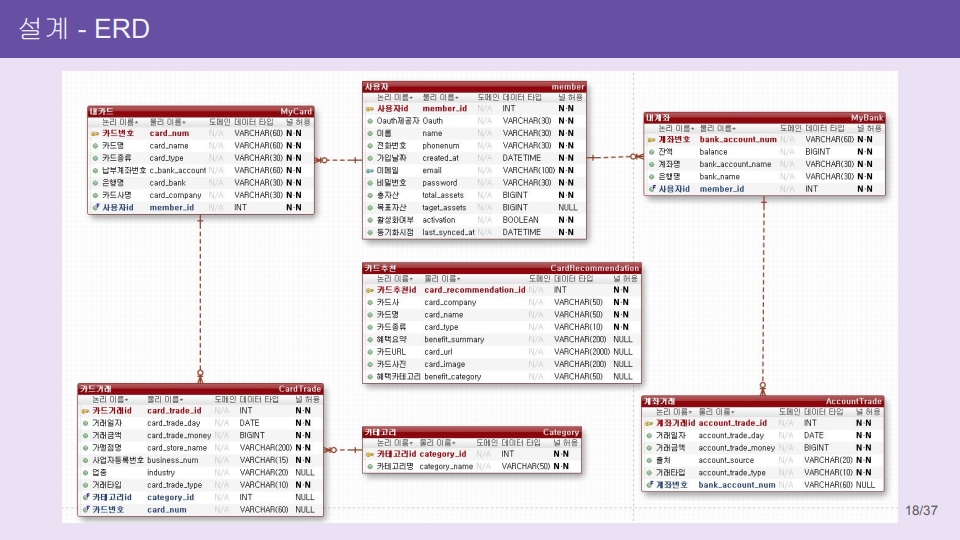This screenshot has width=960, height=540.
Task: Click card_company in MyCard table
Action: pos(175,195)
